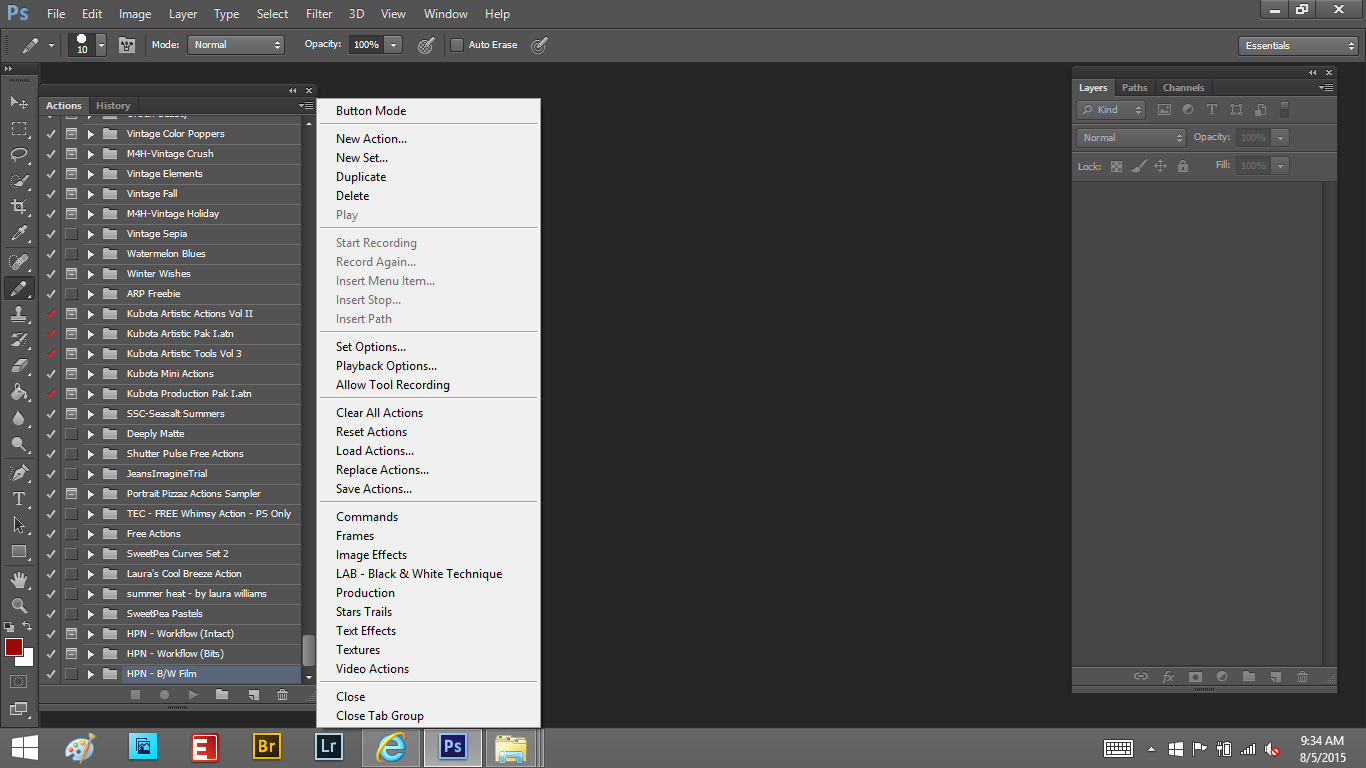This screenshot has height=768, width=1366.
Task: Expand the ARP Freebie action set
Action: [90, 294]
